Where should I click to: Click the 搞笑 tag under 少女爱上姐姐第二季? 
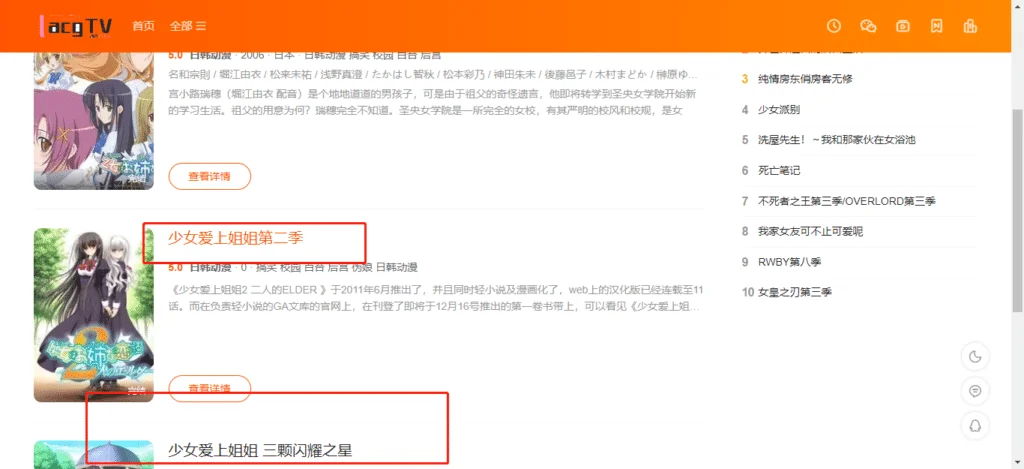[266, 267]
